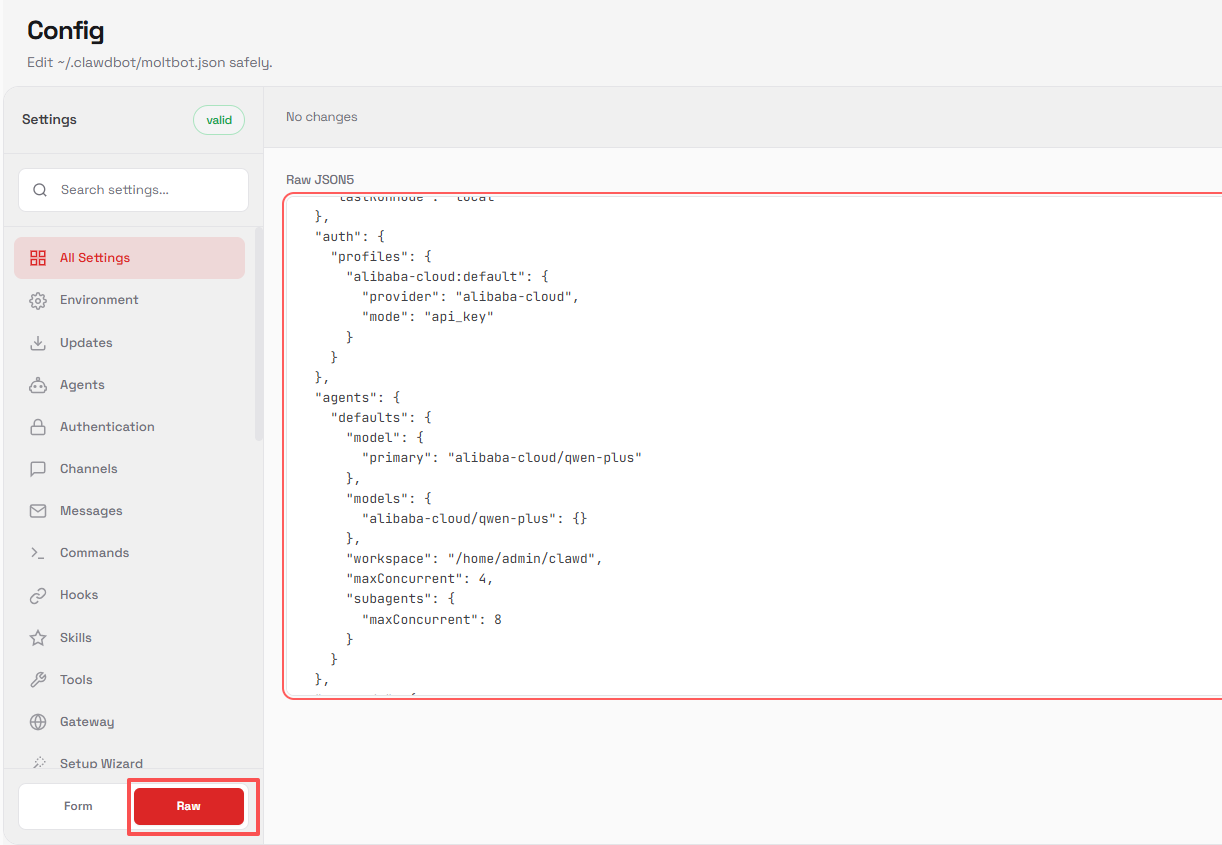Click the Skills star icon

(x=38, y=638)
